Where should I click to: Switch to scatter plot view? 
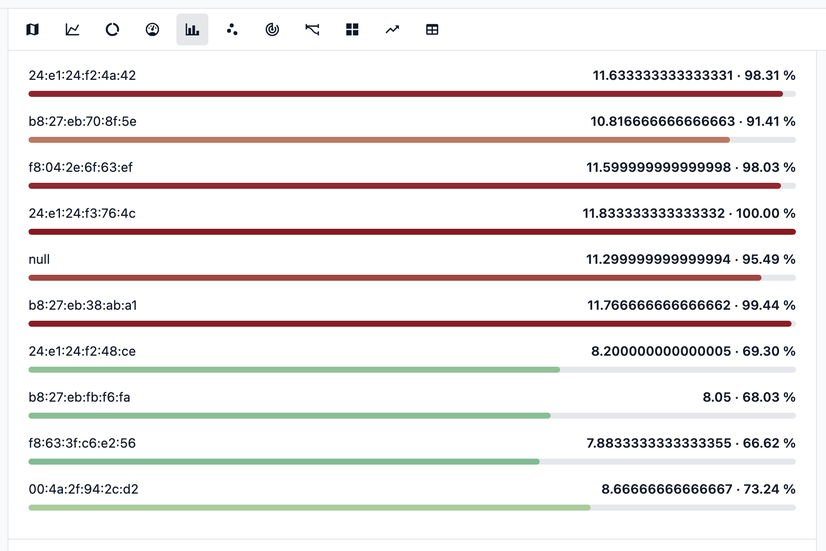232,30
